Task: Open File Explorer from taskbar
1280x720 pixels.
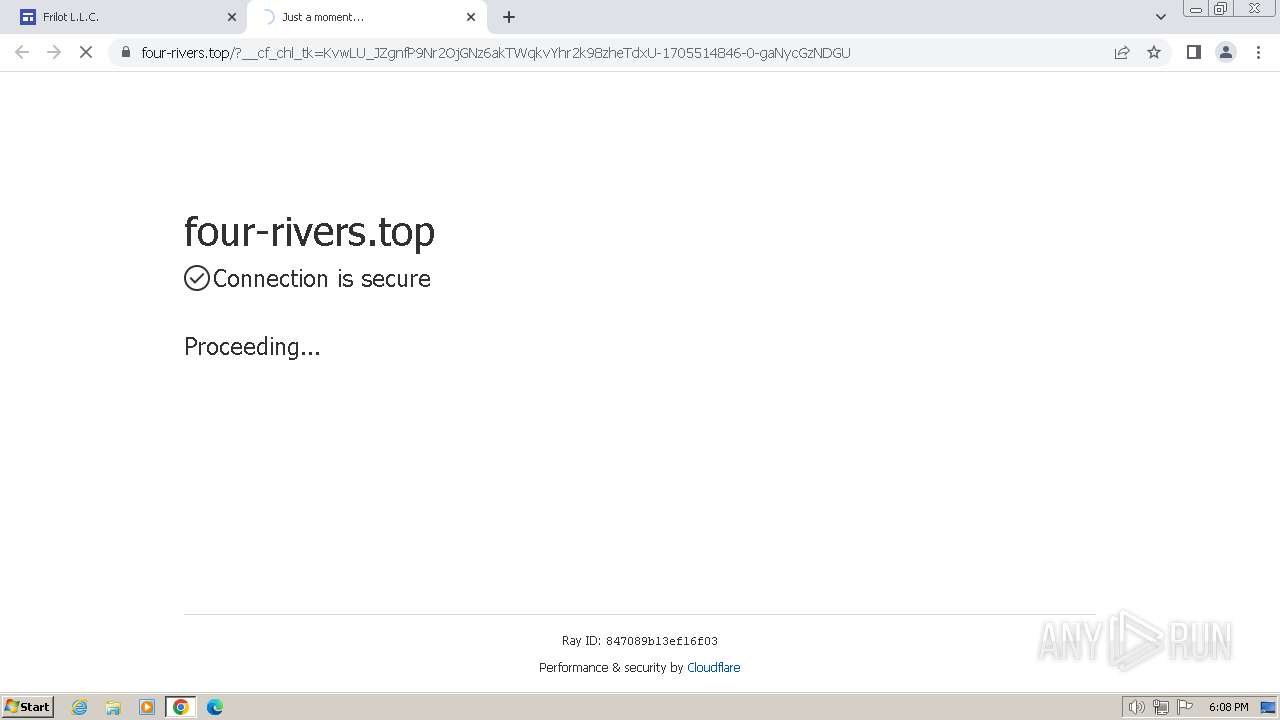Action: [x=113, y=707]
